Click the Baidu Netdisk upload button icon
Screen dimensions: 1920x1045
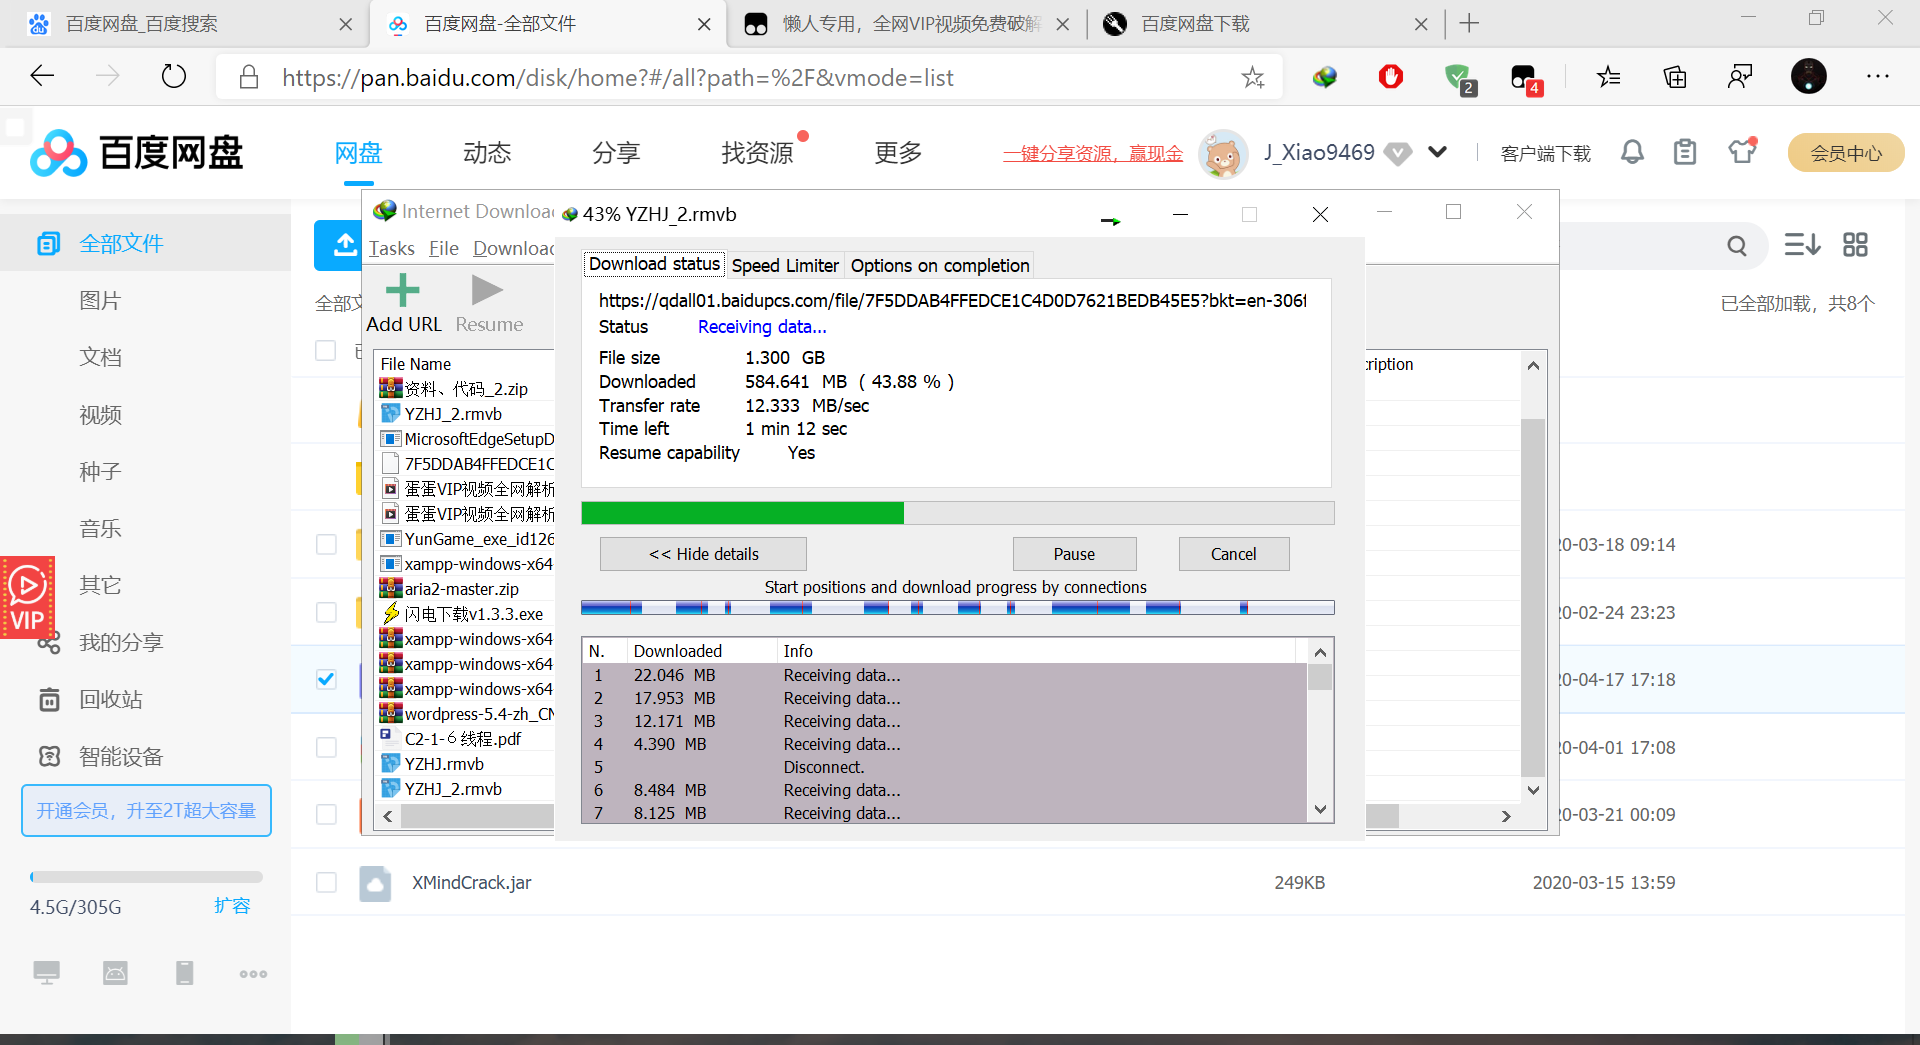click(345, 244)
